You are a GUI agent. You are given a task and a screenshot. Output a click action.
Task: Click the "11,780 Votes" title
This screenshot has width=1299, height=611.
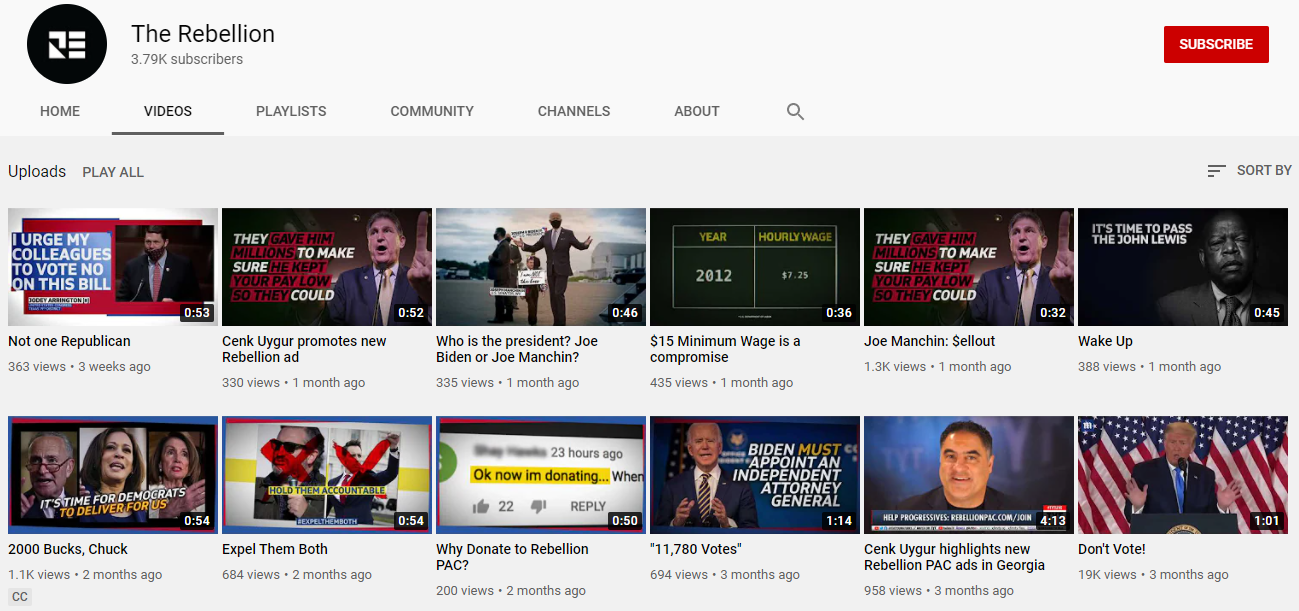pyautogui.click(x=696, y=549)
